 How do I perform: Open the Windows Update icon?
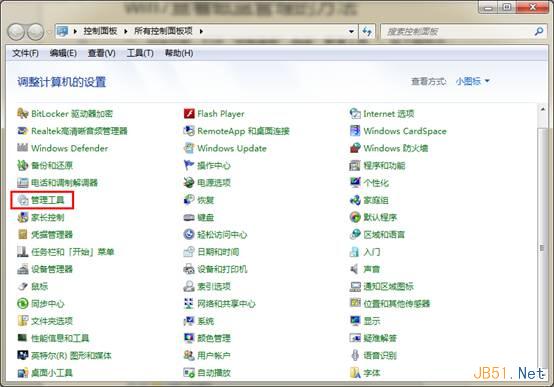[189, 148]
